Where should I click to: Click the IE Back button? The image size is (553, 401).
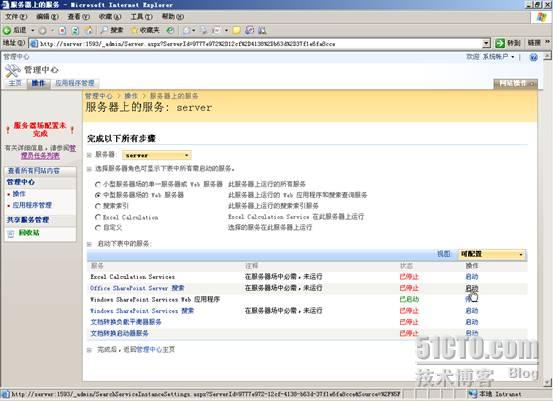tap(15, 30)
